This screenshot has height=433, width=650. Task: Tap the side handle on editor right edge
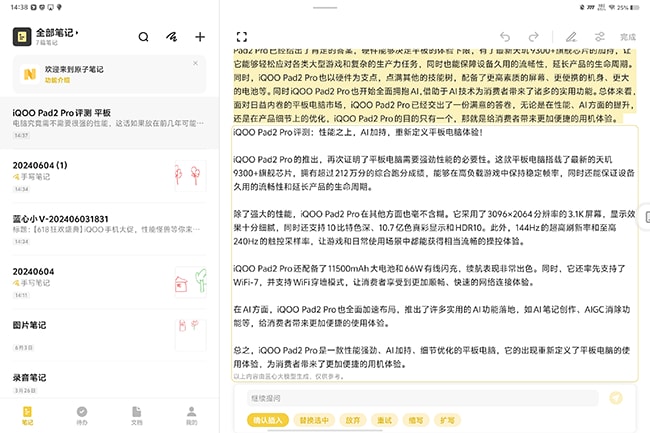click(646, 216)
